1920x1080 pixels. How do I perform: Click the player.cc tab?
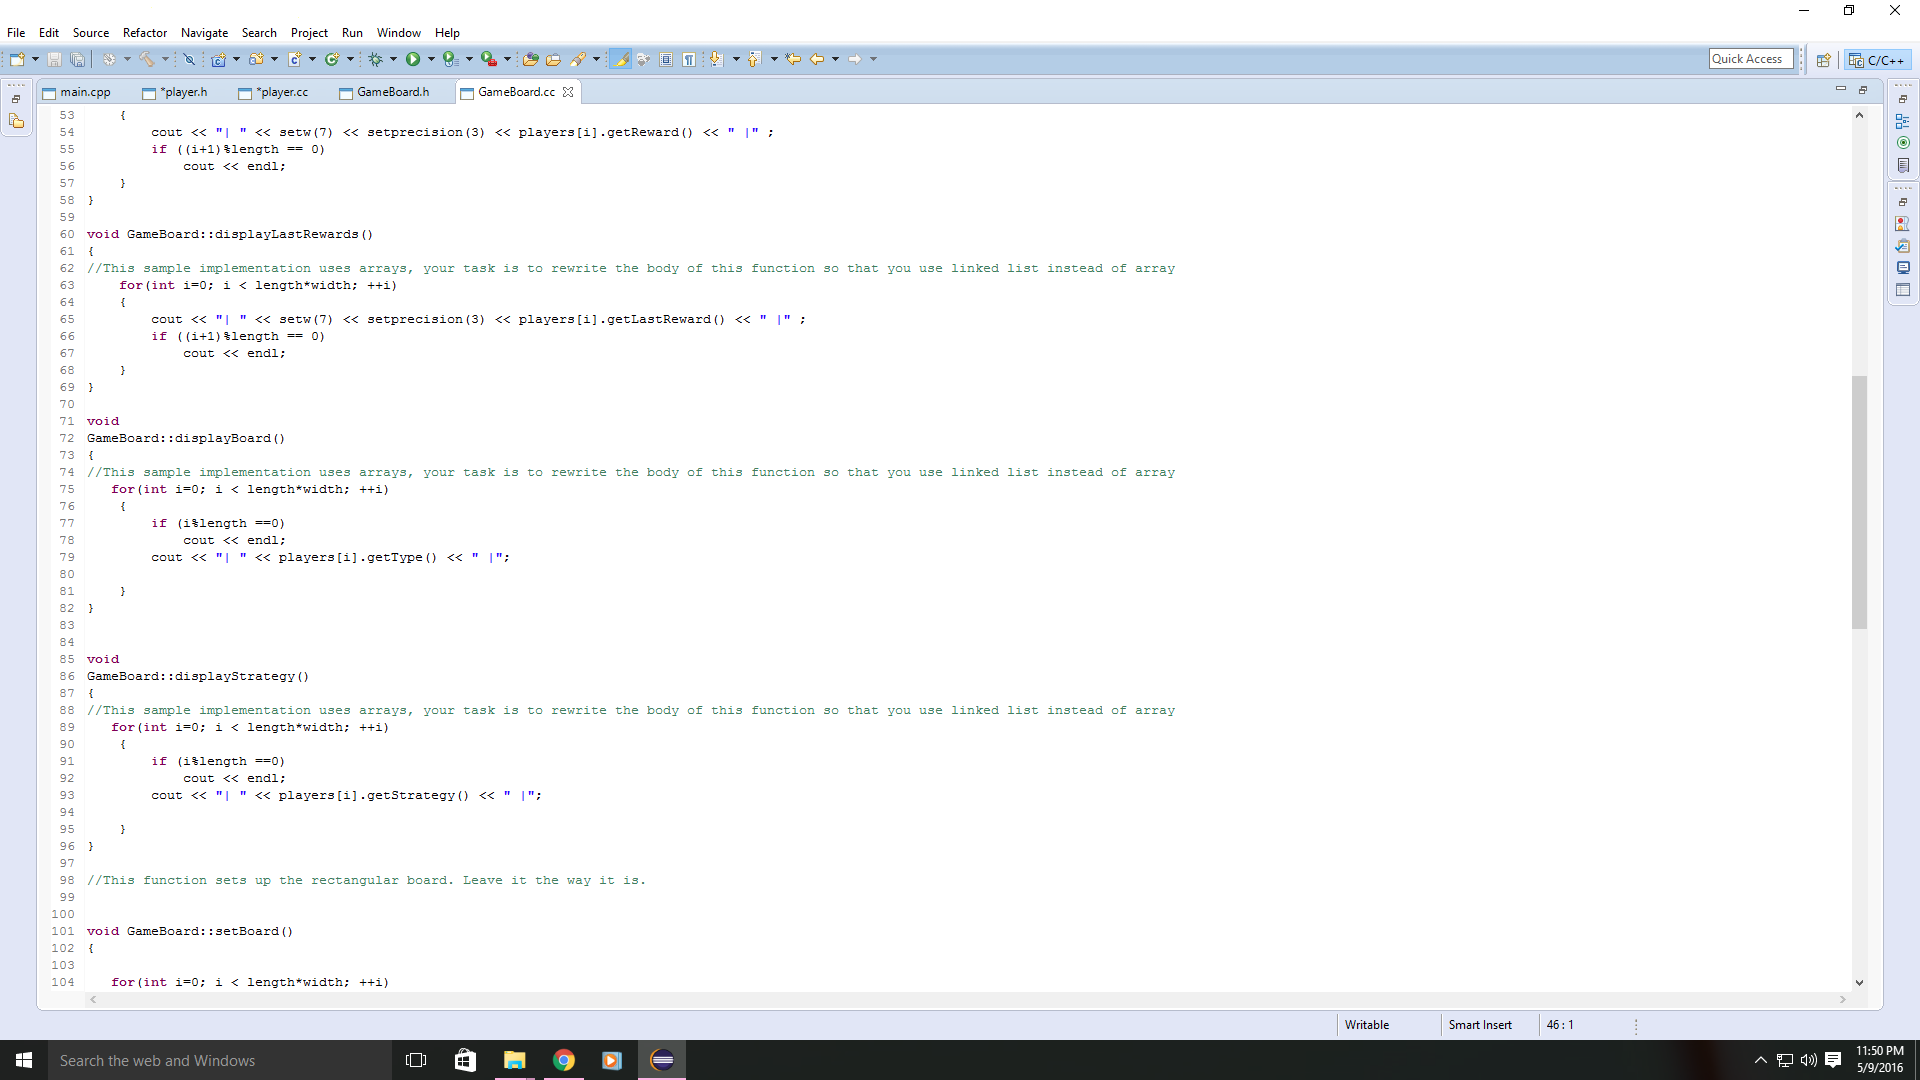coord(282,91)
